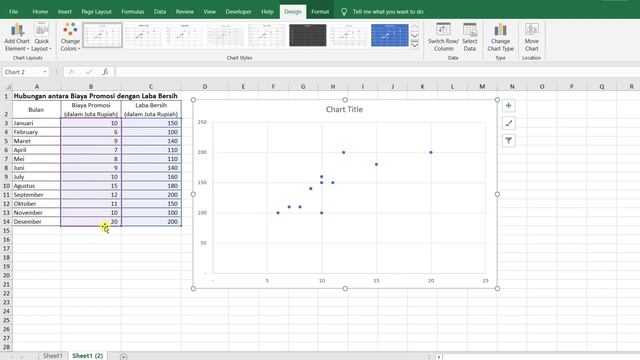
Task: Click the title cell Hubungan antara Biaya Promosi
Action: (96, 96)
